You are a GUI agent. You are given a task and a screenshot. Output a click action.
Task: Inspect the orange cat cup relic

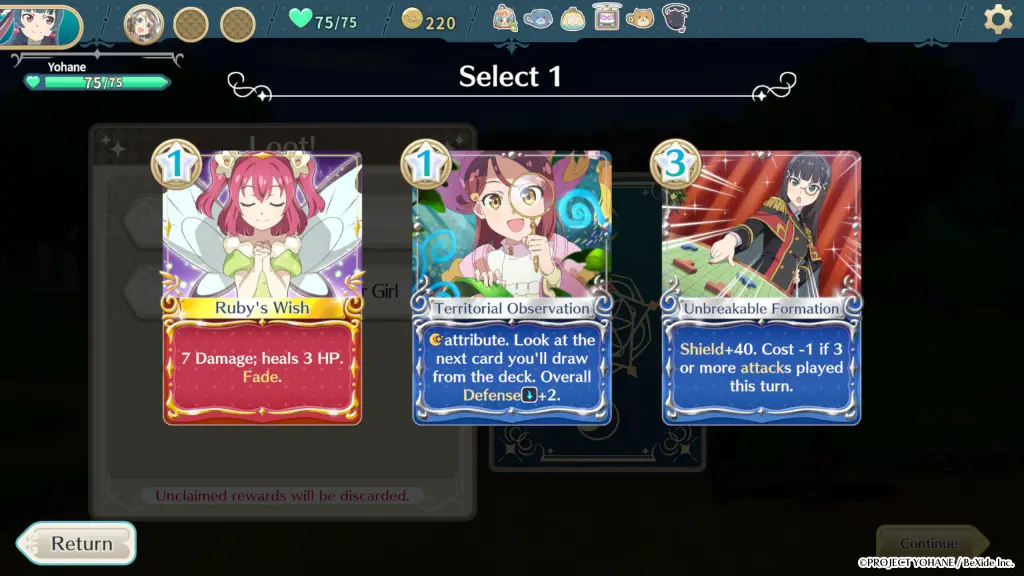click(640, 18)
